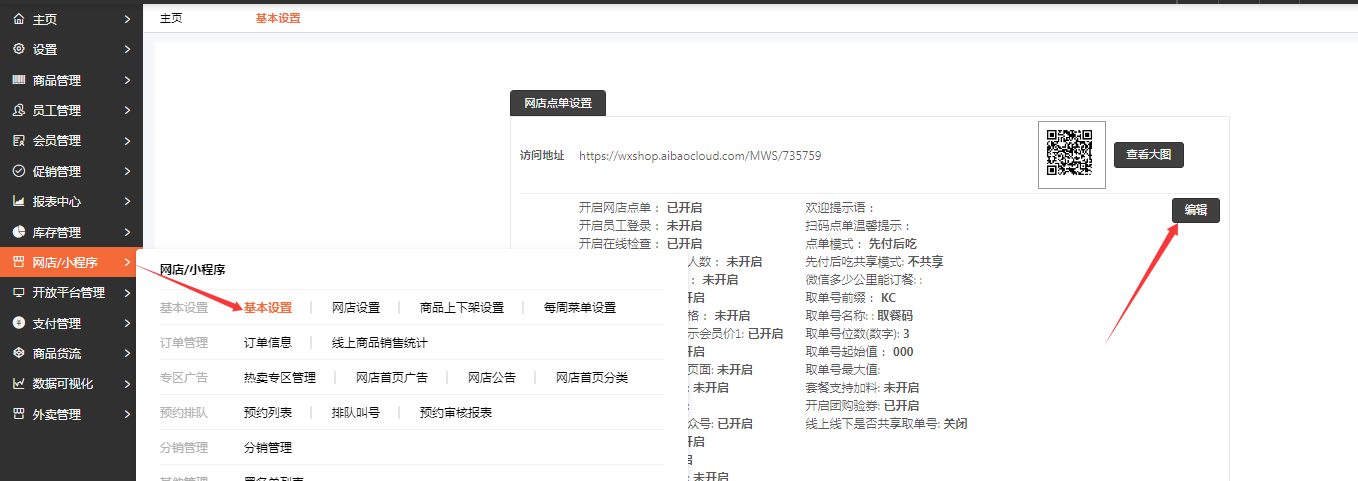1358x481 pixels.
Task: Select the 网店点单设置 tab
Action: (x=558, y=103)
